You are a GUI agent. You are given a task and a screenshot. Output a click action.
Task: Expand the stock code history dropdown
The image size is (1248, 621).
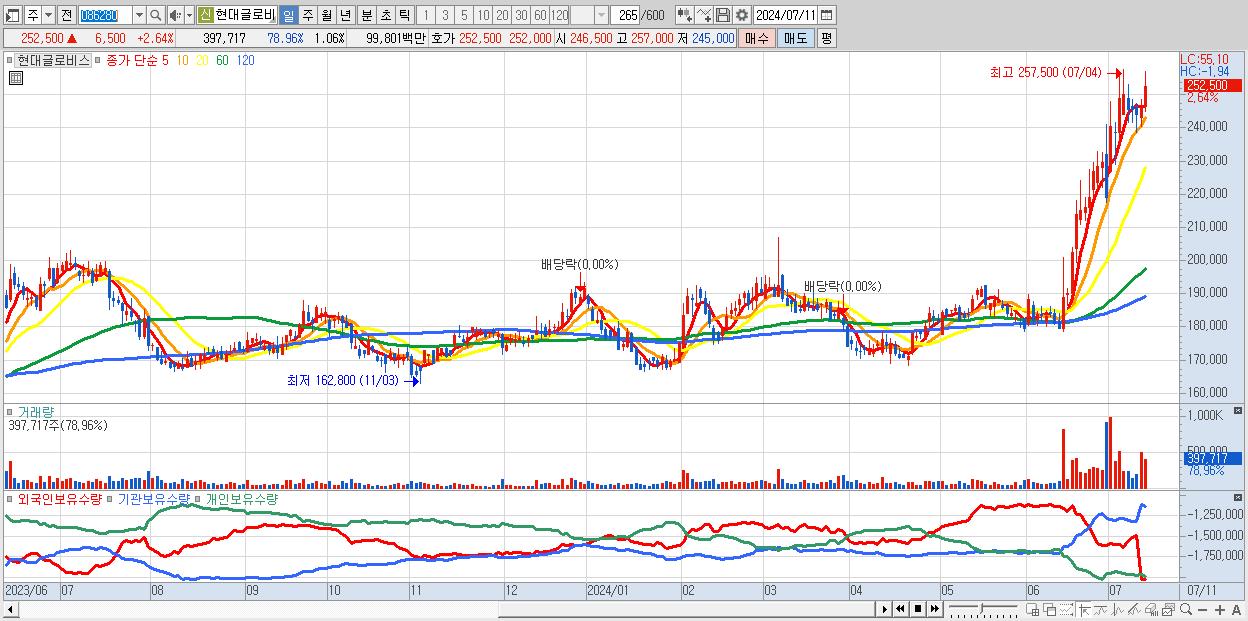(139, 15)
